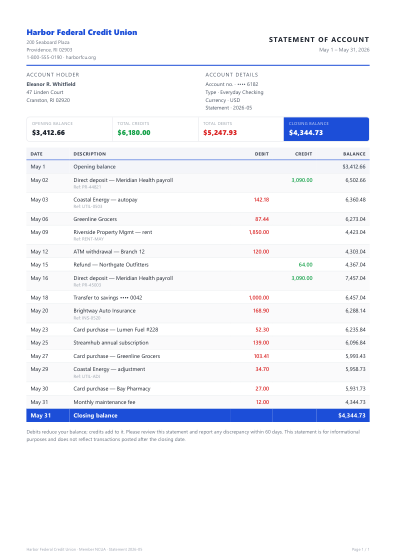The image size is (396, 560).
Task: Select the May 16 Meridian Health payroll description
Action: [x=123, y=278]
